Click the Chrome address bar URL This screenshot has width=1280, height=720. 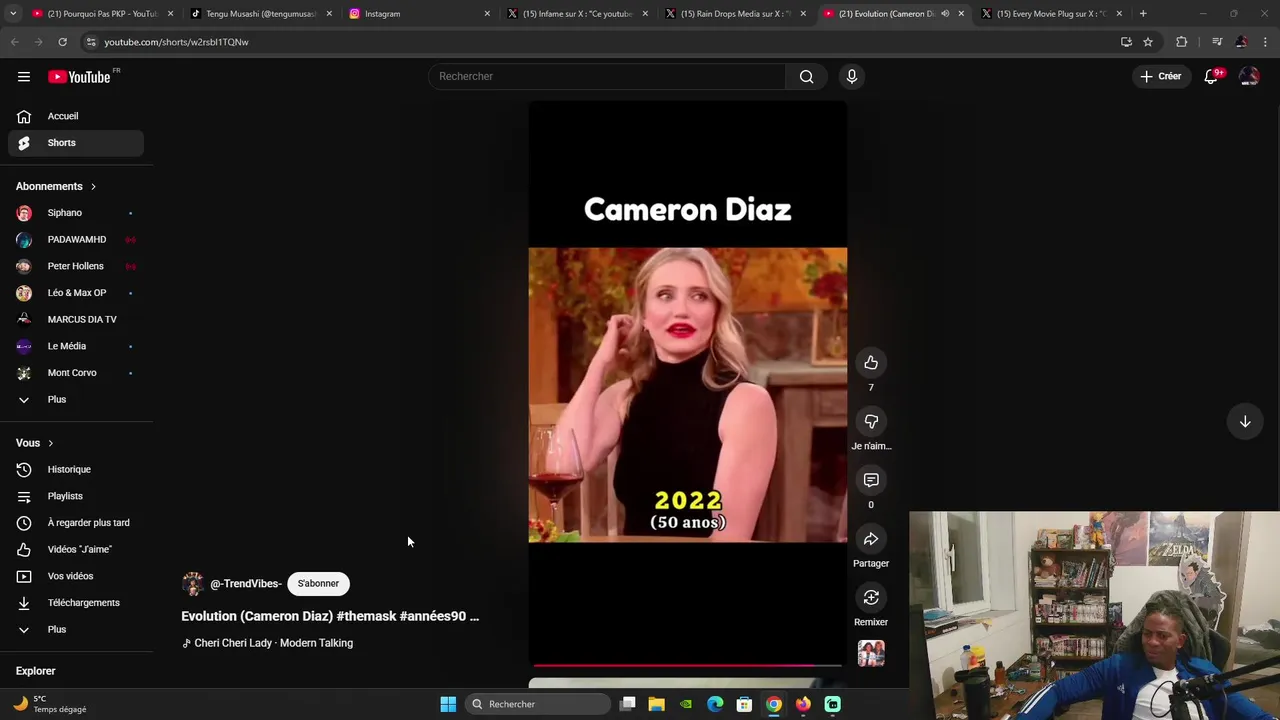point(176,42)
